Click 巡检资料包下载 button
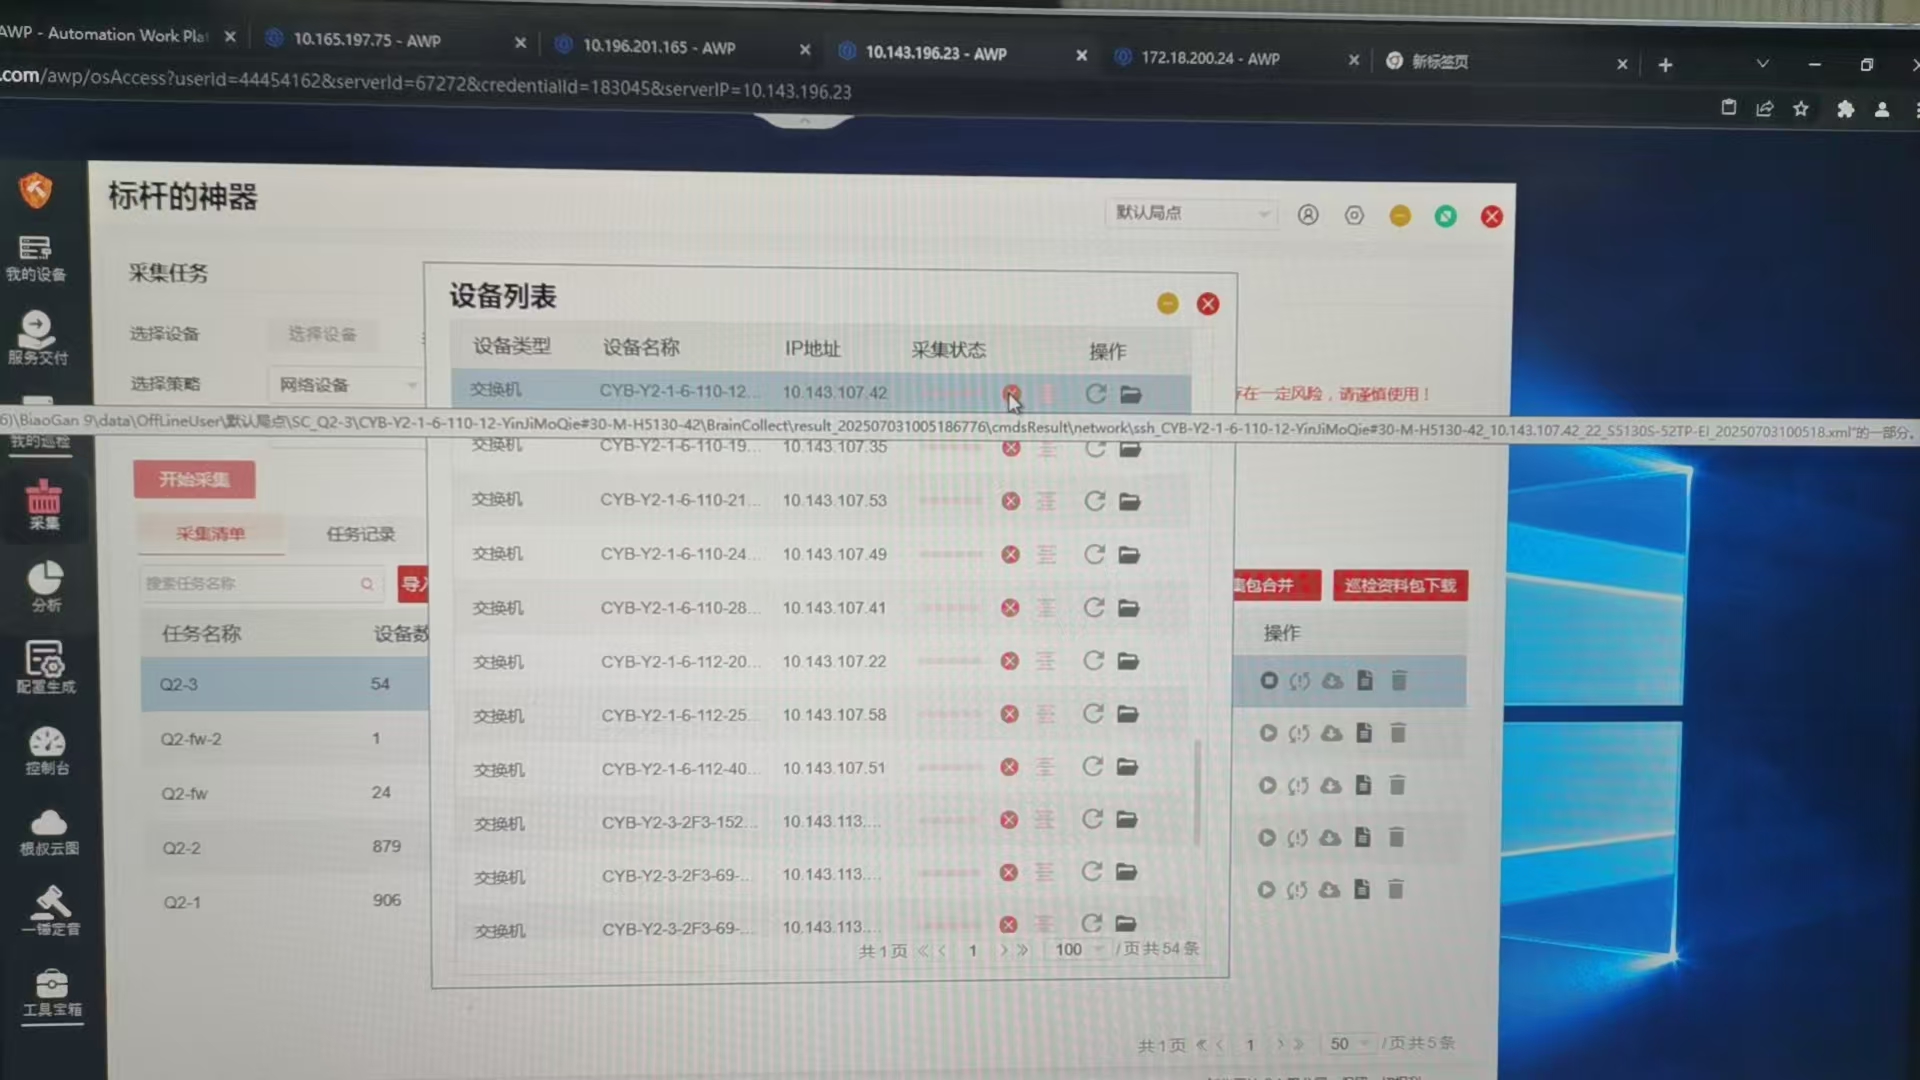 point(1399,585)
